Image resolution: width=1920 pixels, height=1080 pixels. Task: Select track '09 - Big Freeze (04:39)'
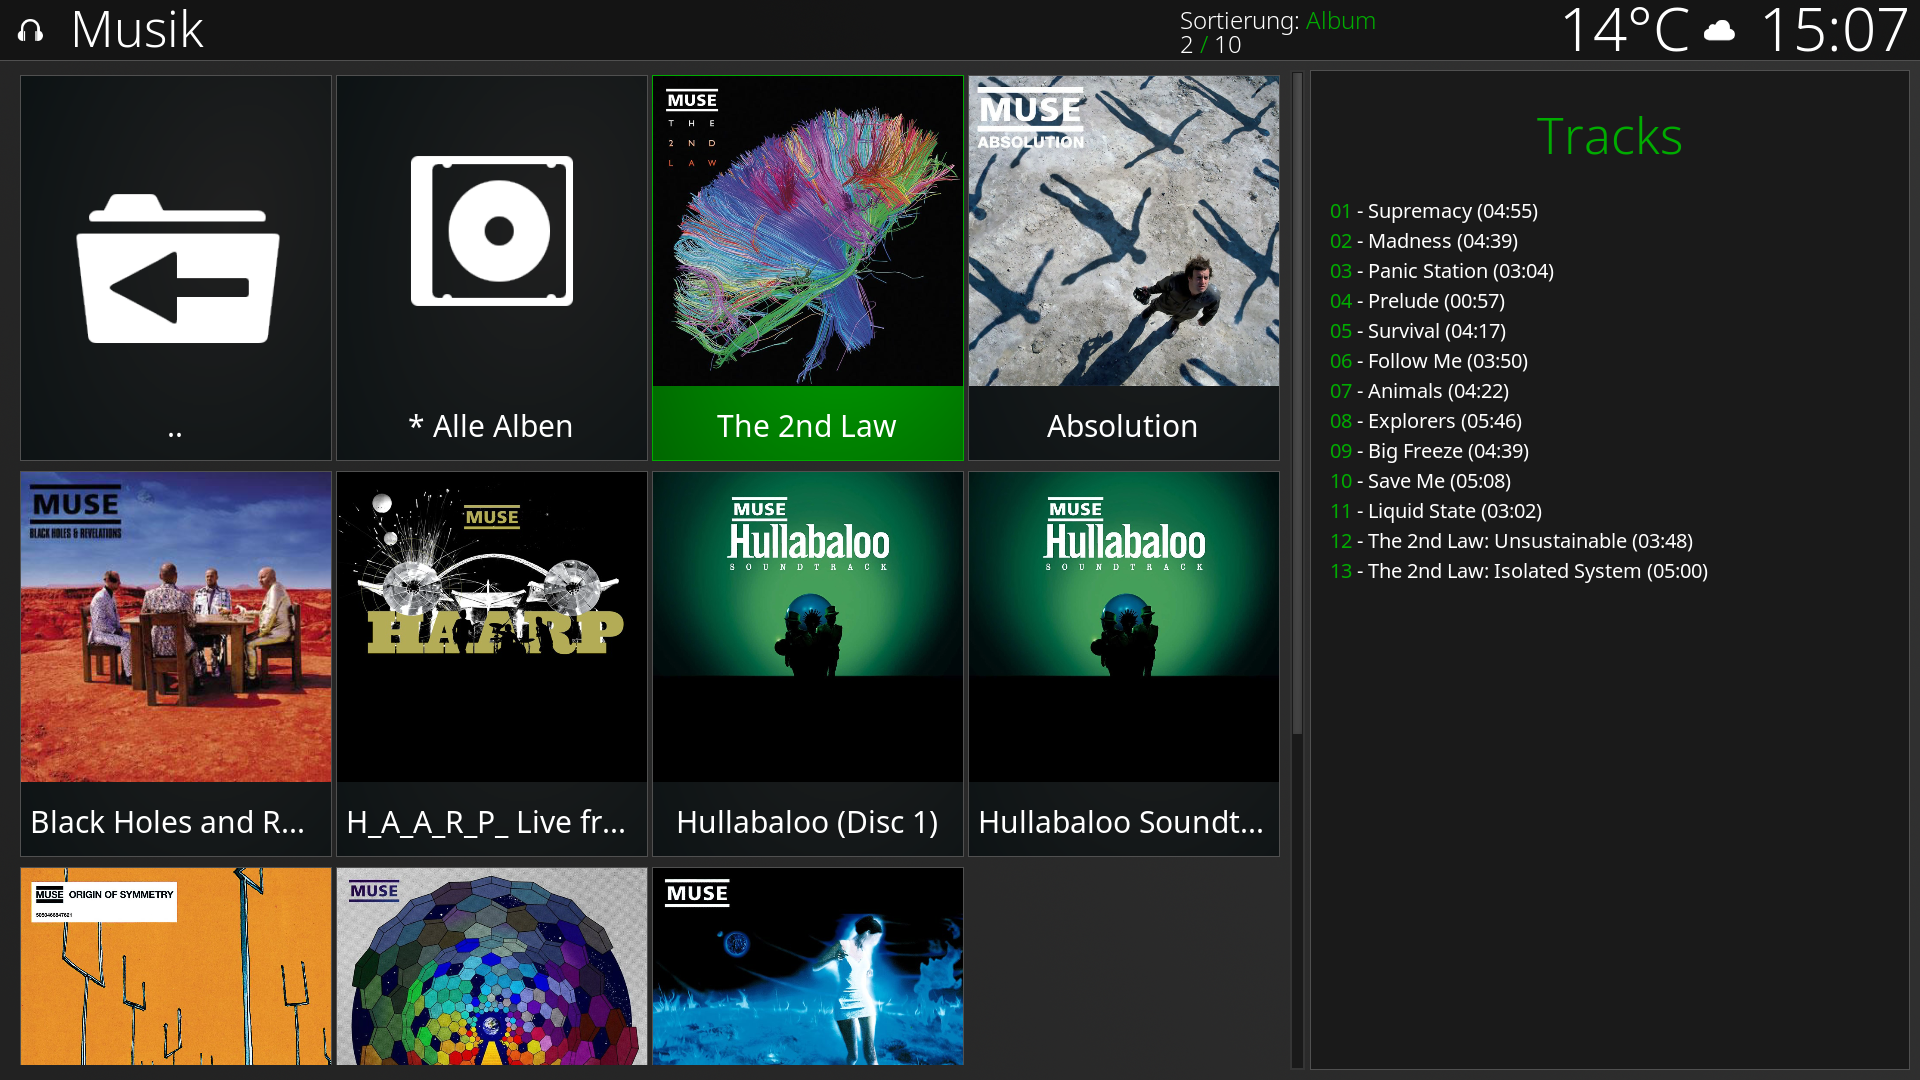tap(1429, 451)
